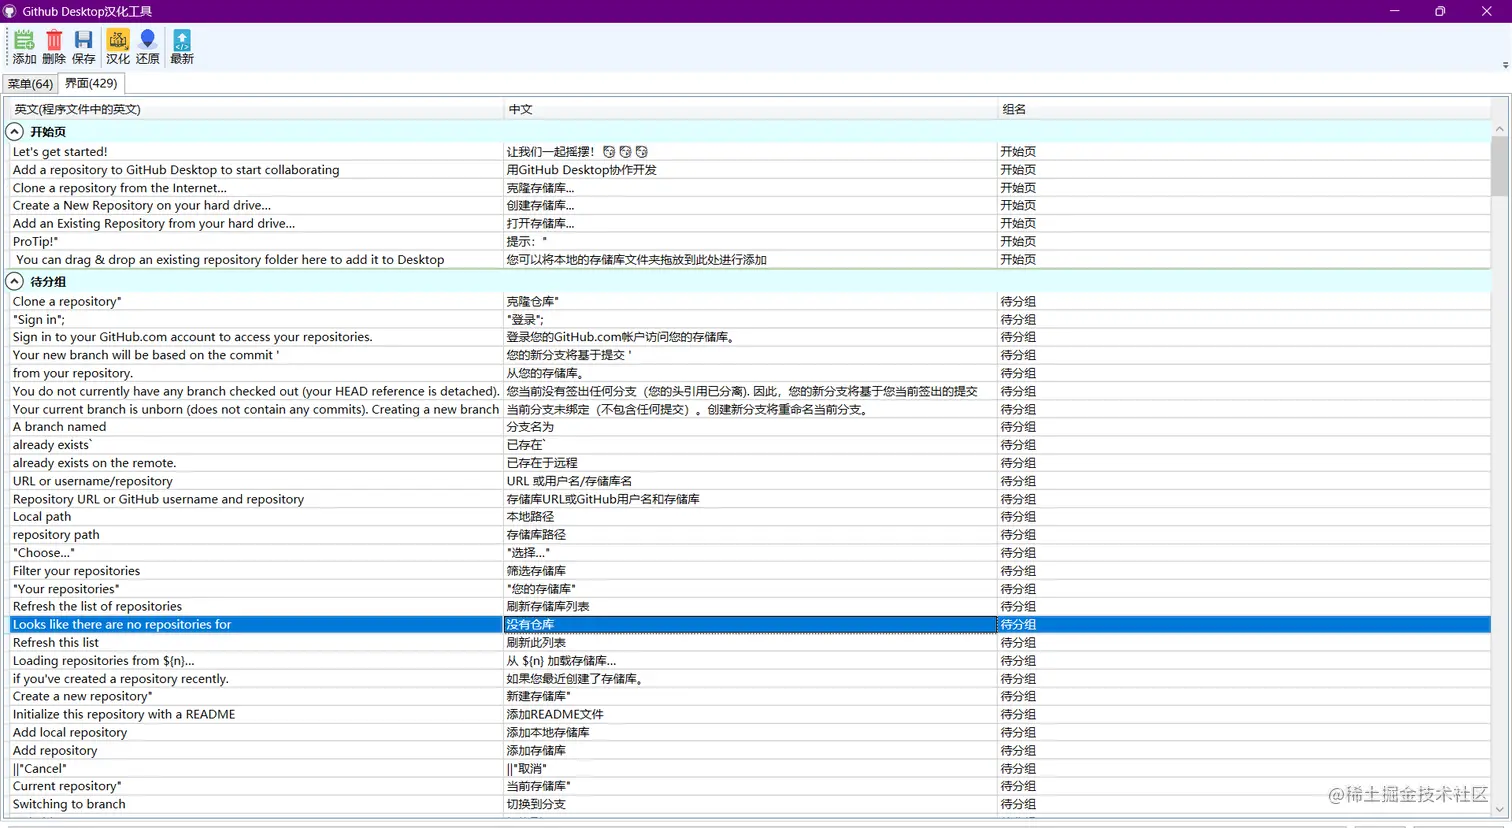Select "Filter your repositories" row
Screen dimensions: 1512x828
coord(750,571)
